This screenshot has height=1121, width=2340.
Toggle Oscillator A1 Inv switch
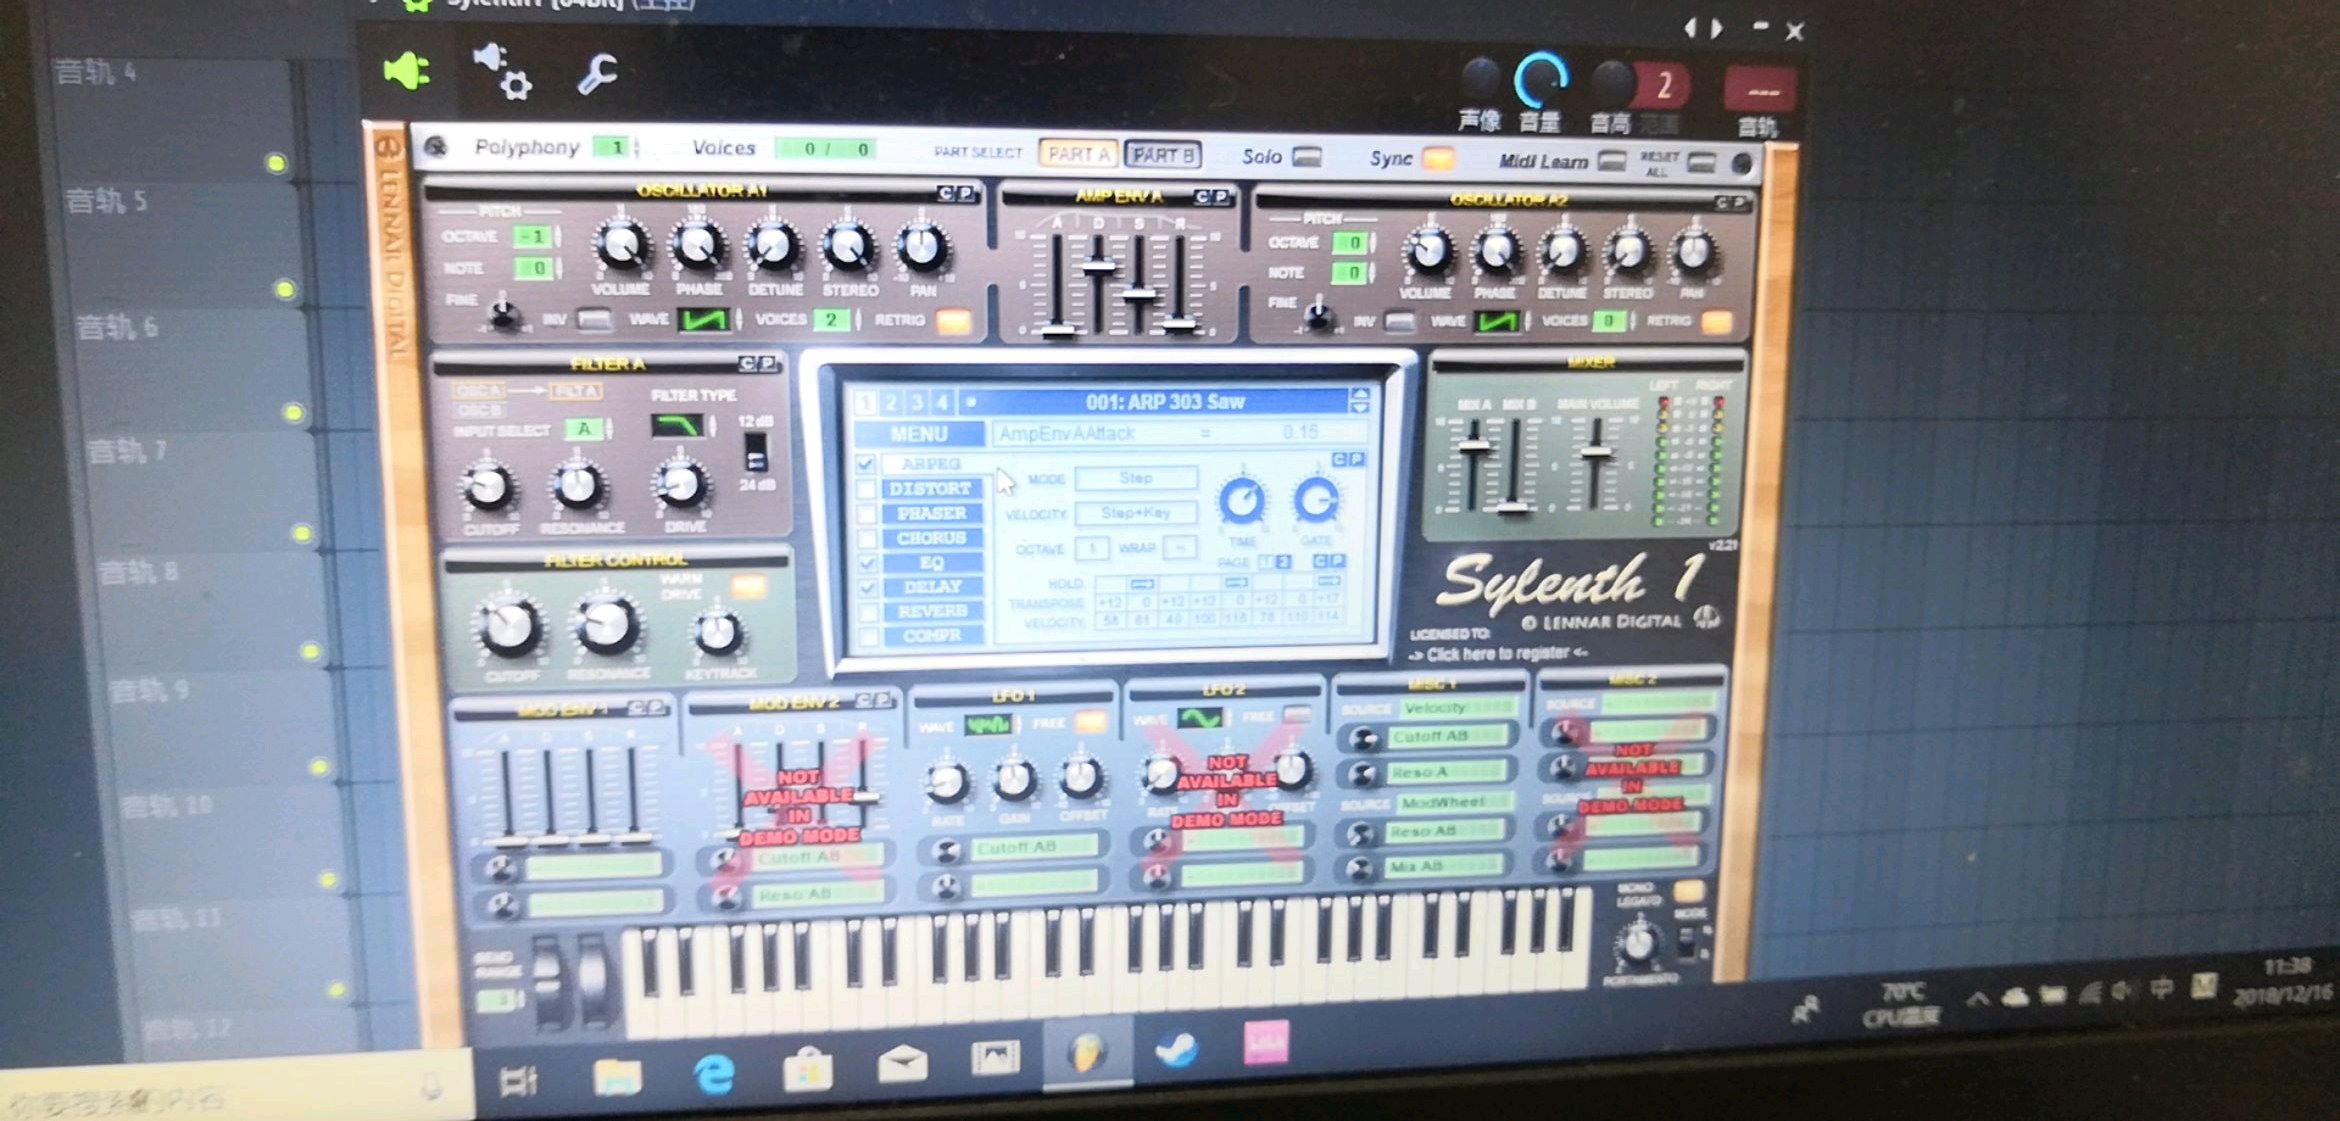[x=594, y=320]
